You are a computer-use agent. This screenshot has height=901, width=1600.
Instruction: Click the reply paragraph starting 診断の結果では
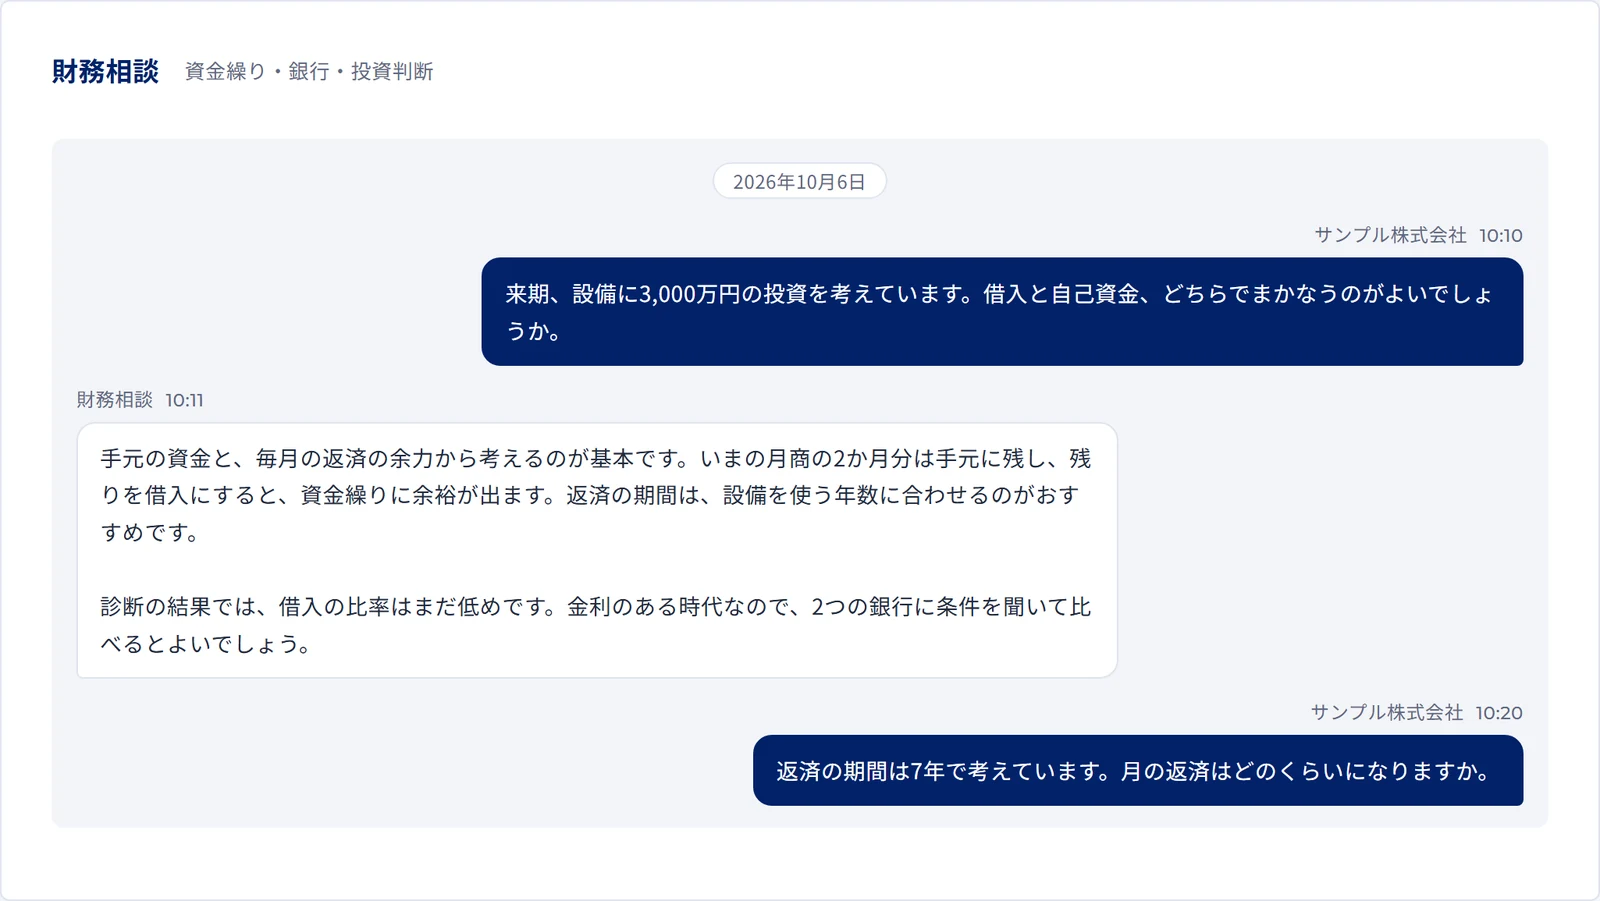(596, 625)
